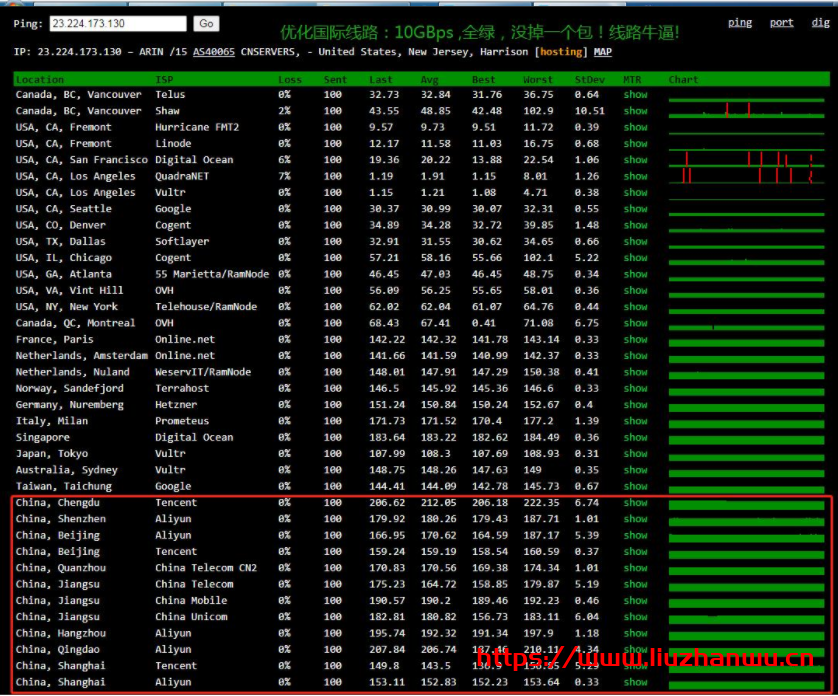This screenshot has height=696, width=838.
Task: Show MTR for France, Paris row
Action: [x=635, y=340]
